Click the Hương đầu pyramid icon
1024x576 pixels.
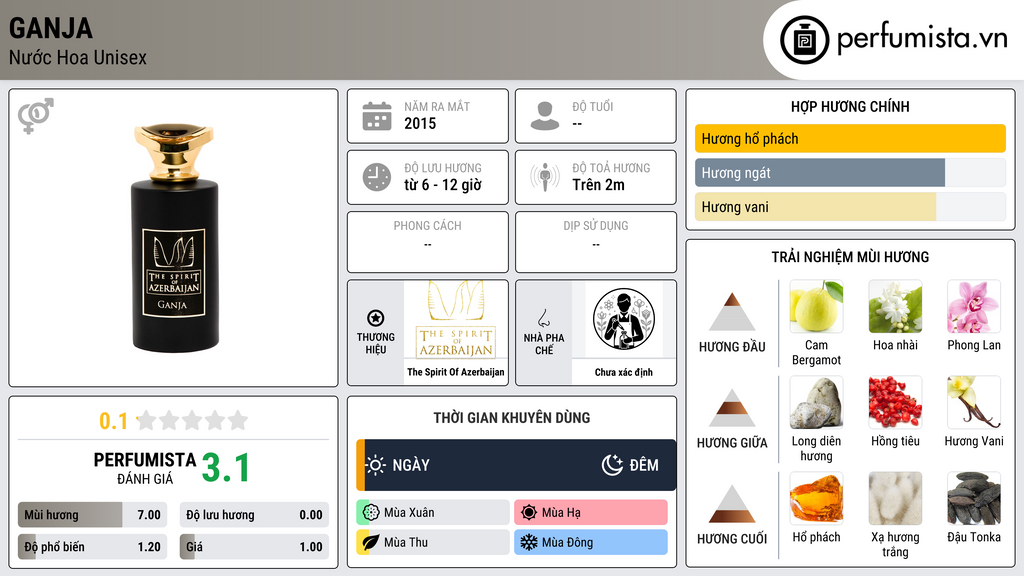732,312
